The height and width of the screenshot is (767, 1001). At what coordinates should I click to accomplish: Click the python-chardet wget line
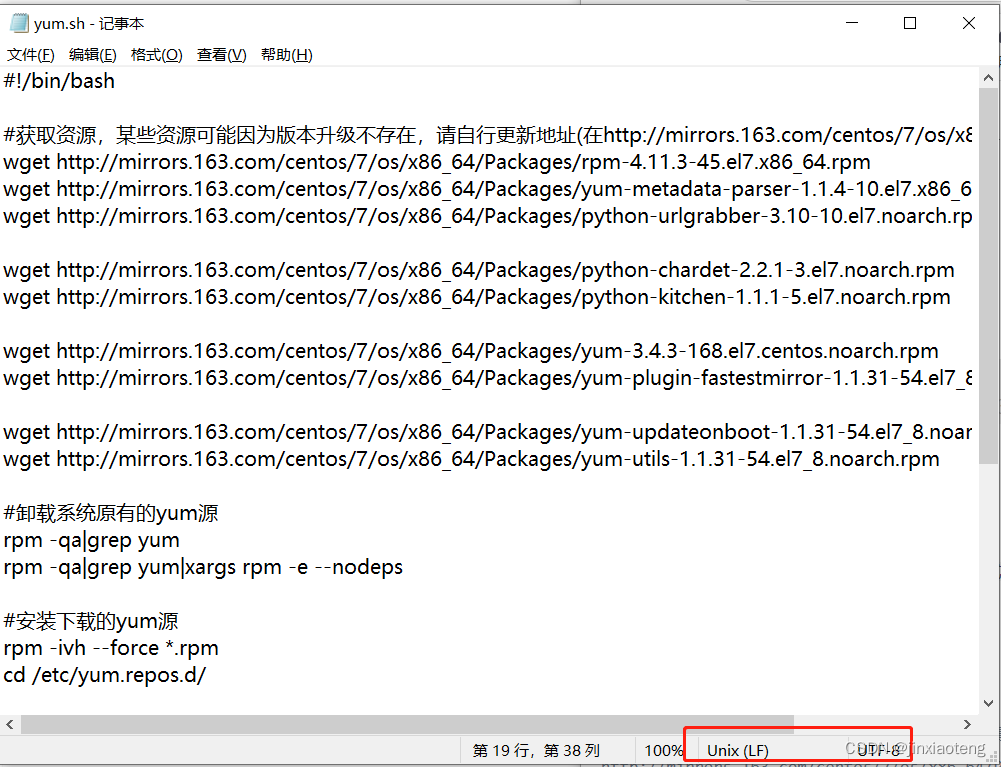click(479, 270)
